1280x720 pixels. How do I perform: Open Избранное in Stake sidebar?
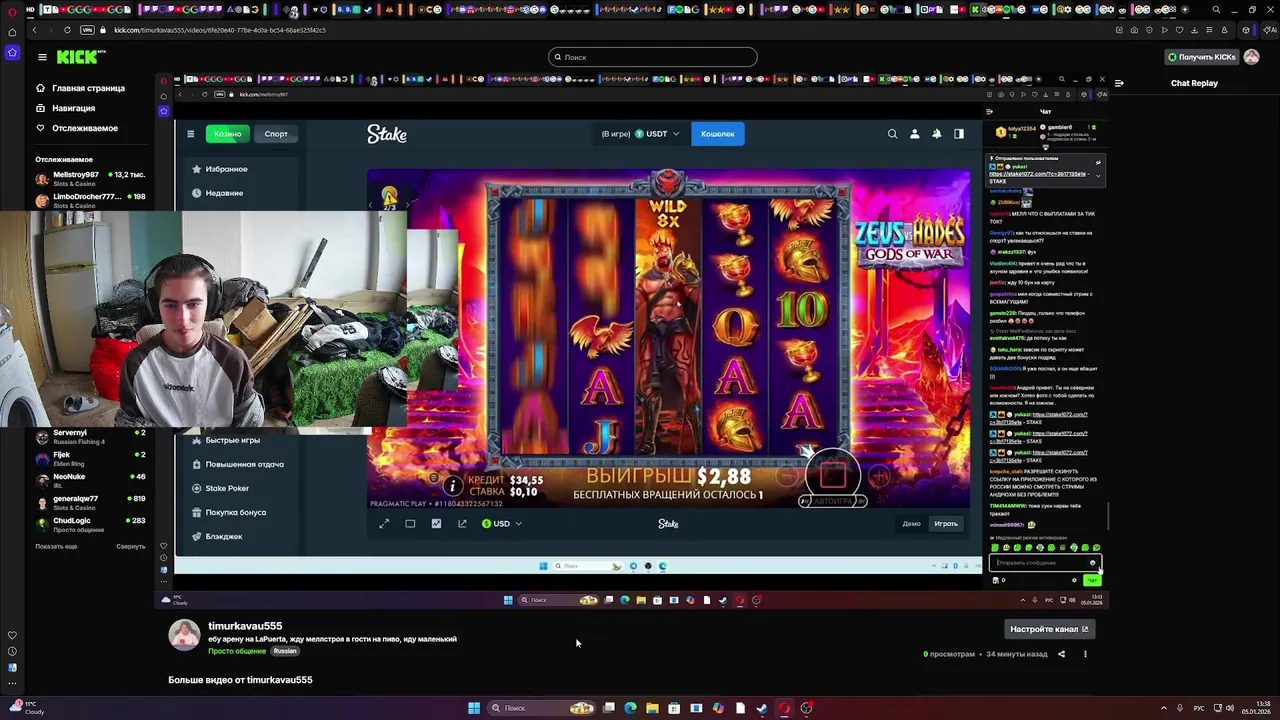tap(220, 169)
